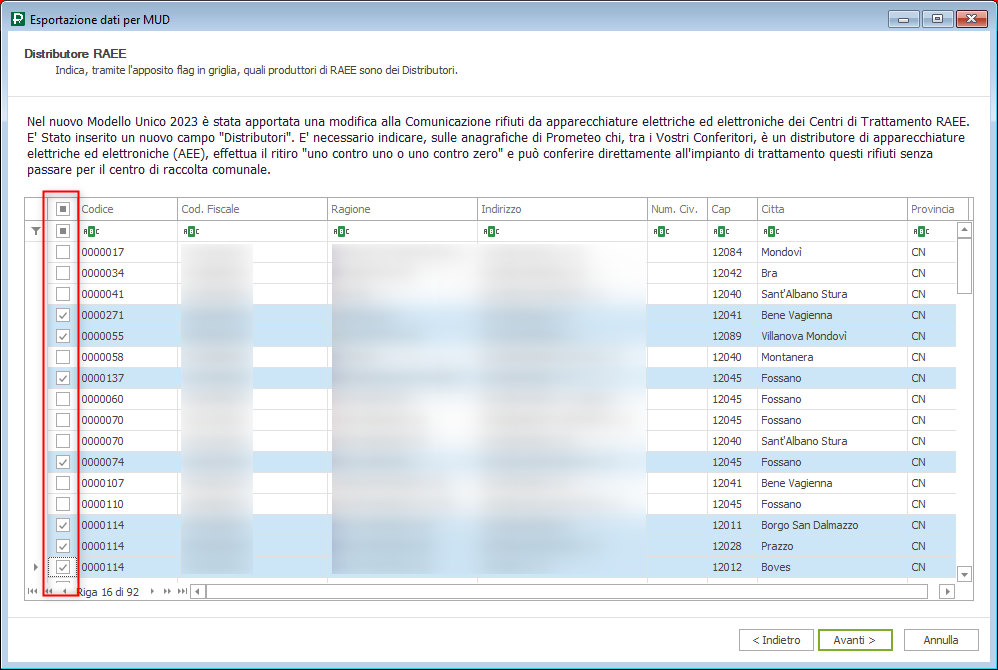Click the vertical scrollbar up arrow

pos(964,230)
